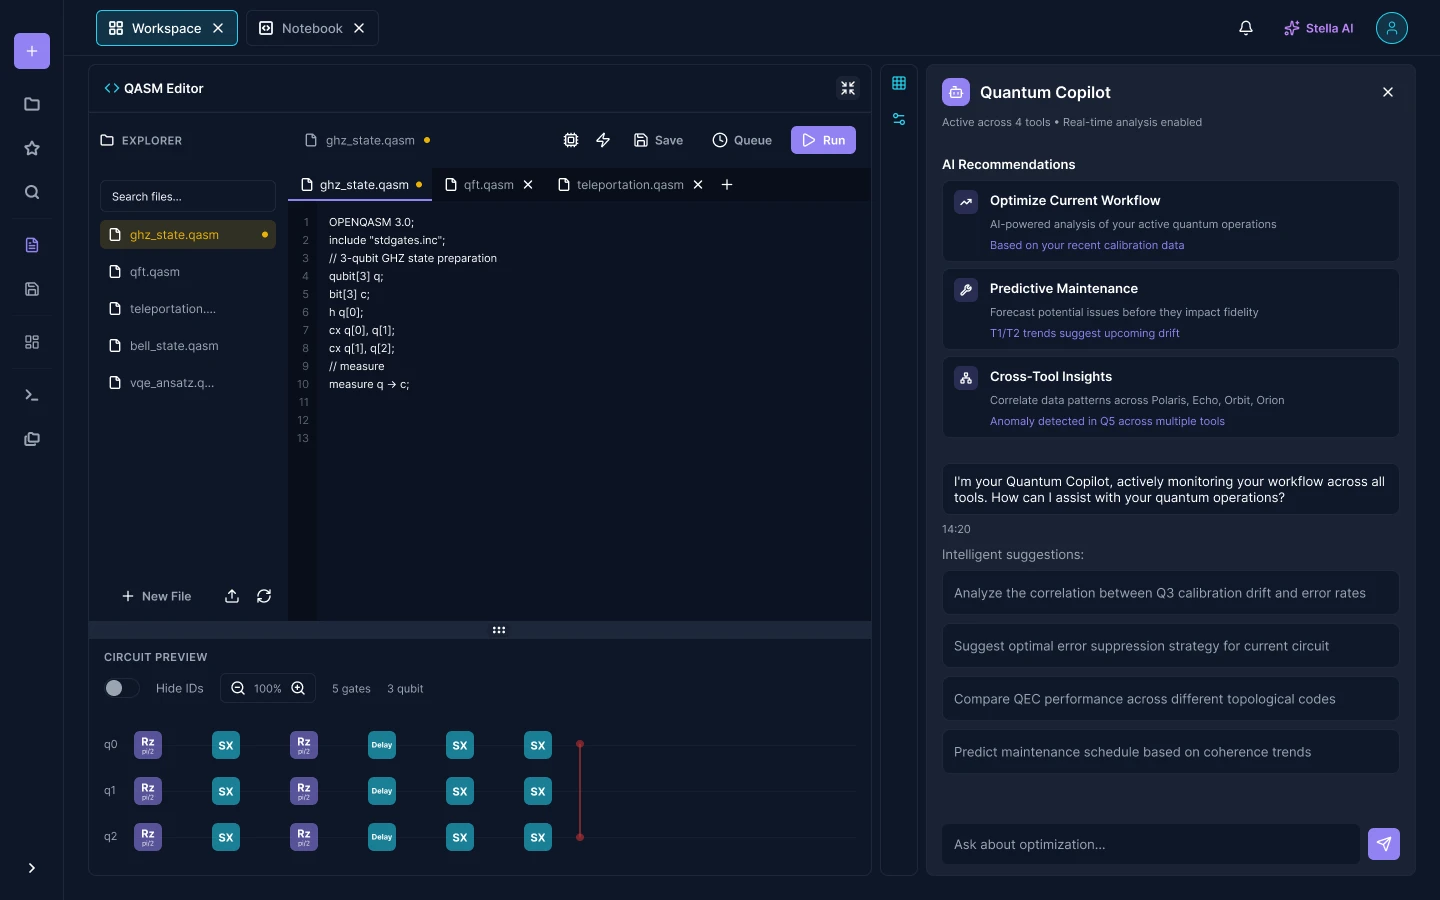Run the circuit
Screen dimensions: 1440x900
click(823, 140)
